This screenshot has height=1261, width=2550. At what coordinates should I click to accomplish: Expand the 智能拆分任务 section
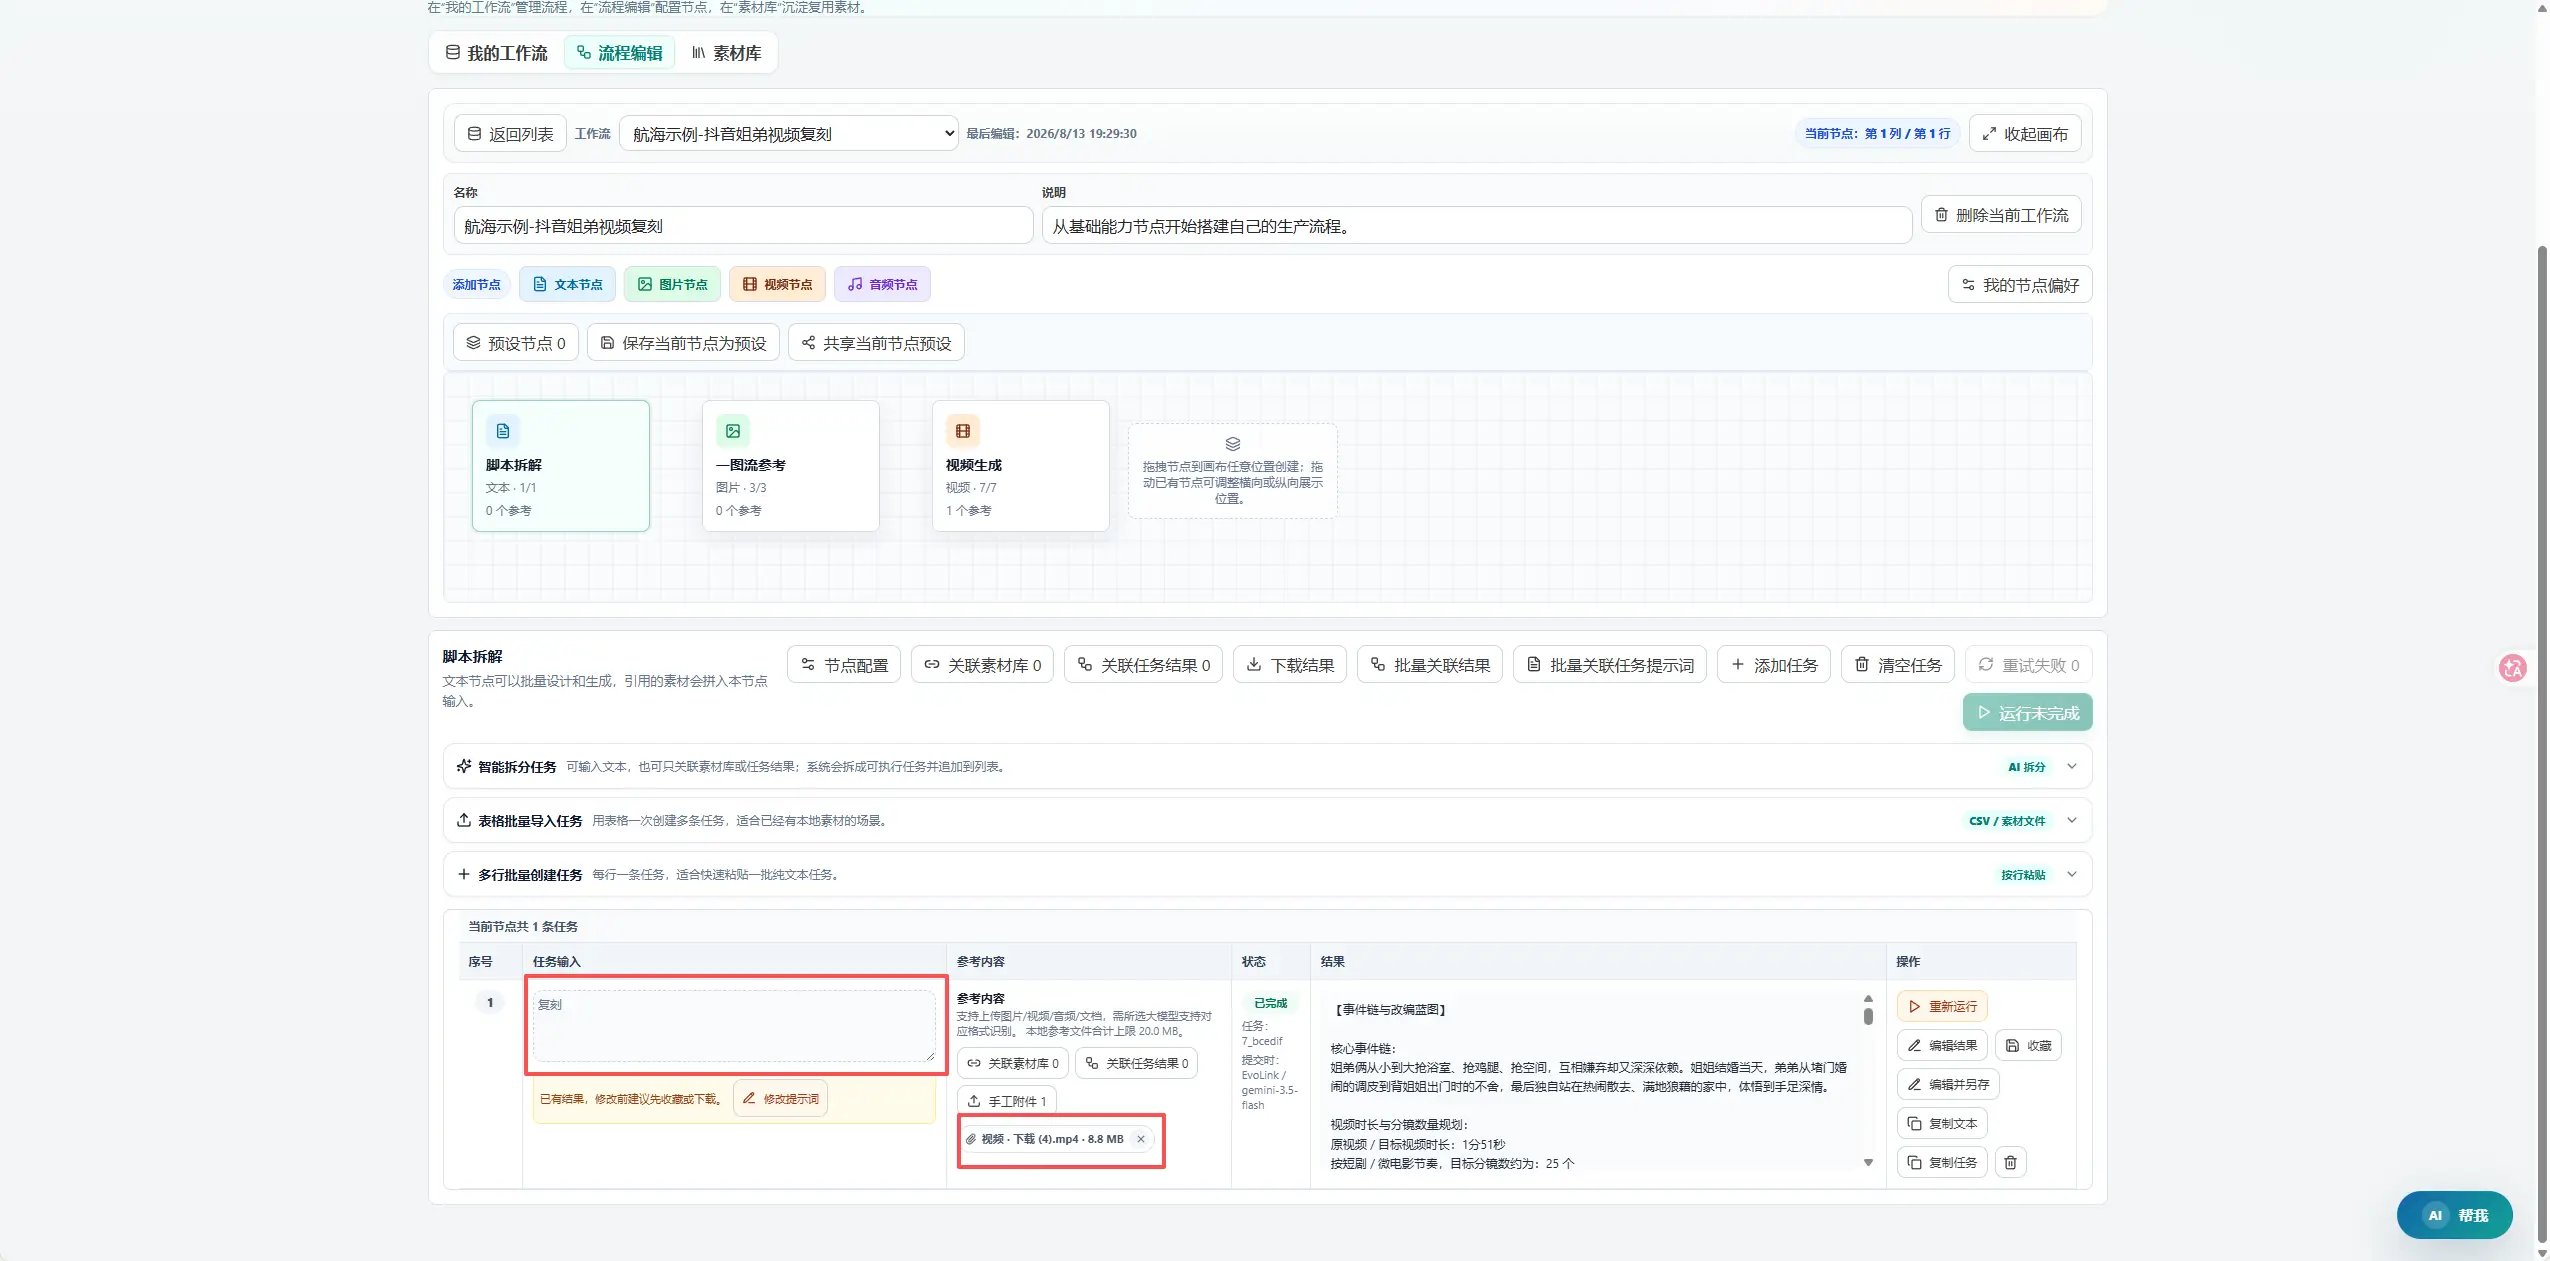[1267, 767]
